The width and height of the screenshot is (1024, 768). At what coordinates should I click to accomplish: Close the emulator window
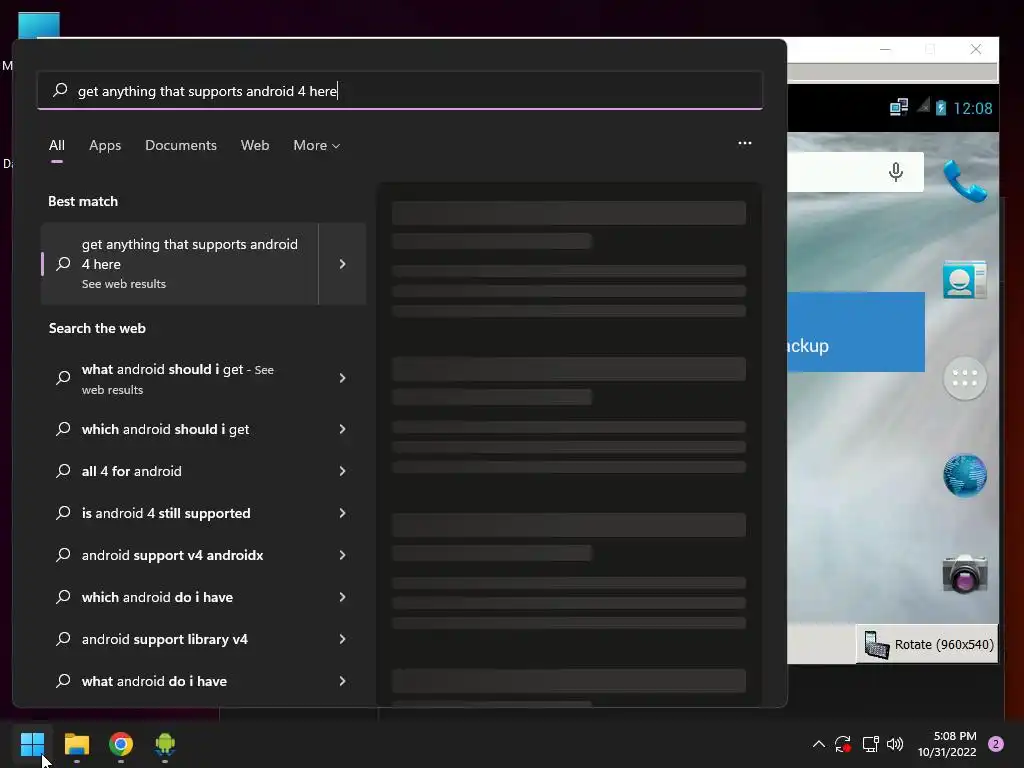click(976, 50)
